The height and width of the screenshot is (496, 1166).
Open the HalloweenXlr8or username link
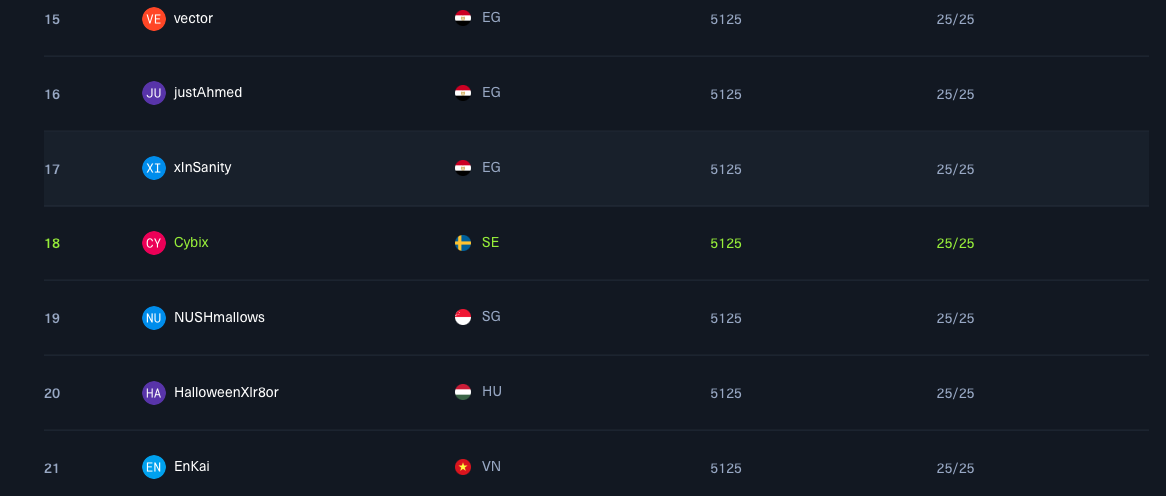(x=226, y=392)
